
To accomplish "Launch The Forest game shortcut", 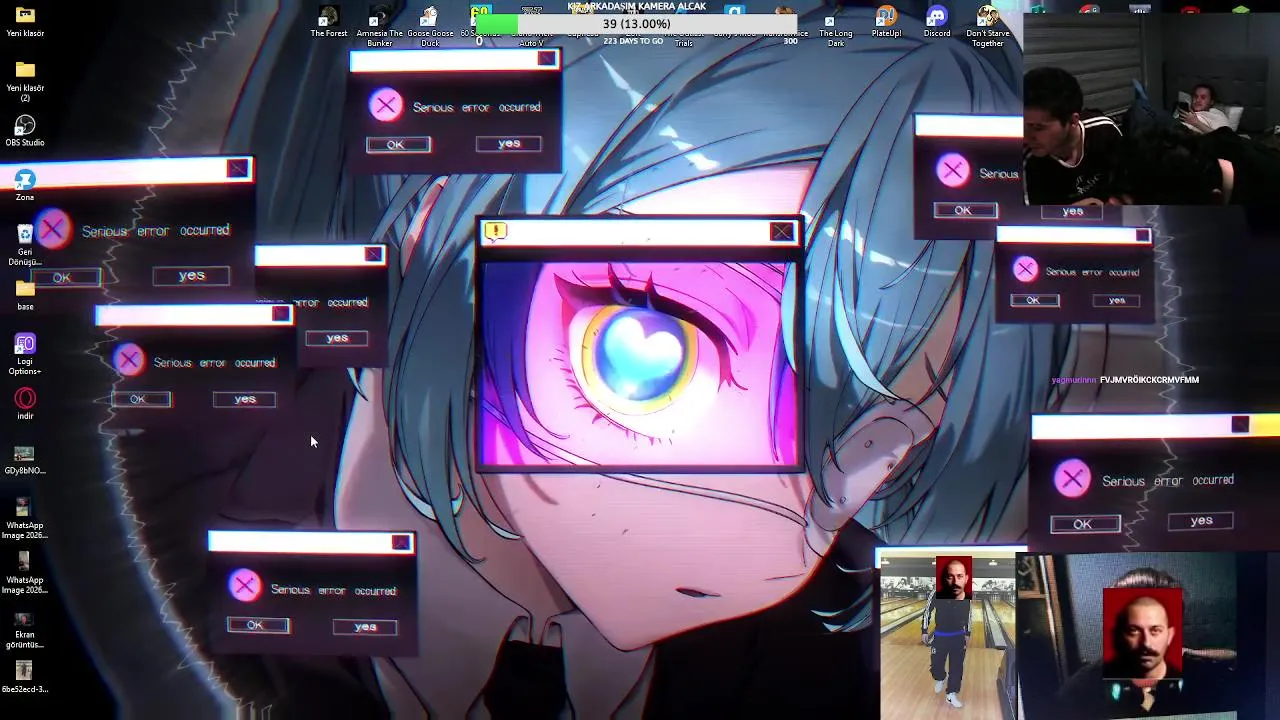I will (x=329, y=22).
